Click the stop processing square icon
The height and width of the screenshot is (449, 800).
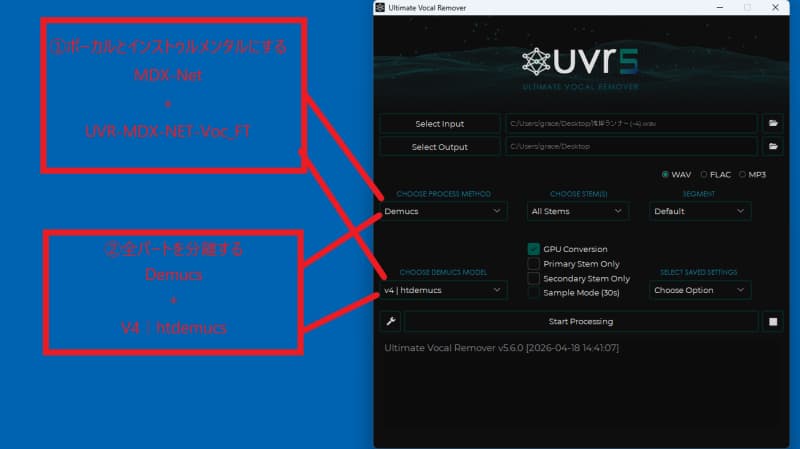772,321
